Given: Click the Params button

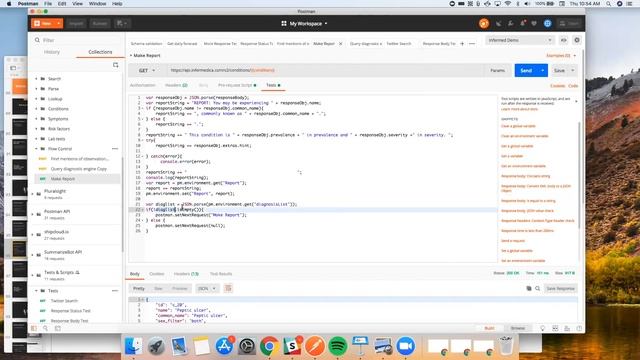Looking at the screenshot, I should point(497,71).
